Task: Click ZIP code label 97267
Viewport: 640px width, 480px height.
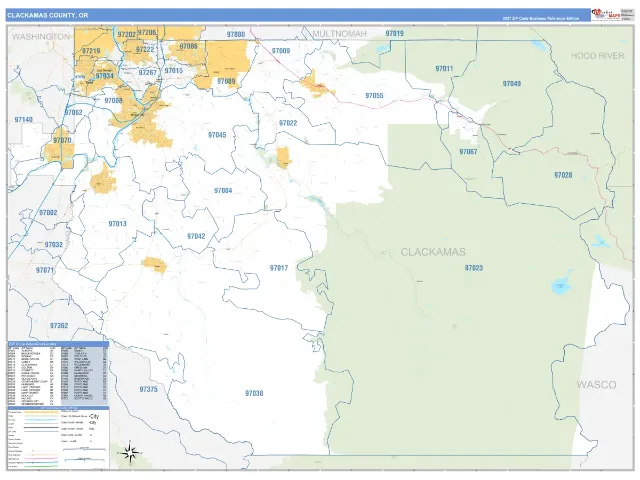Action: [147, 73]
